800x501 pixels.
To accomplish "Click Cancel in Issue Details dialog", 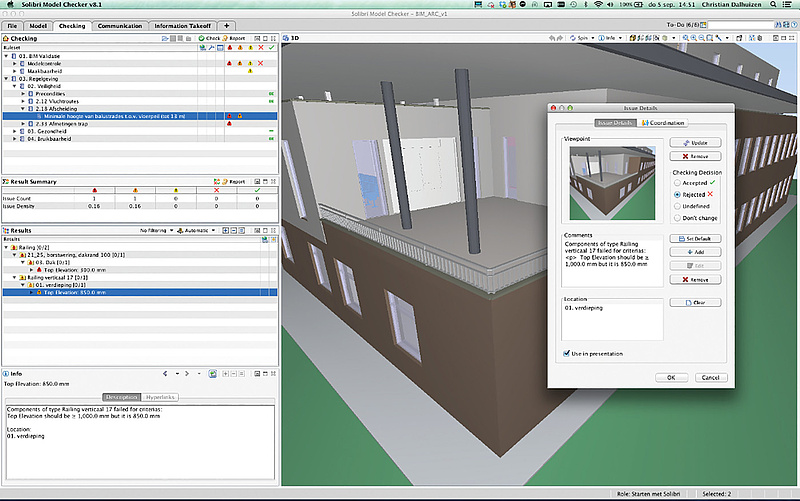I will [710, 378].
